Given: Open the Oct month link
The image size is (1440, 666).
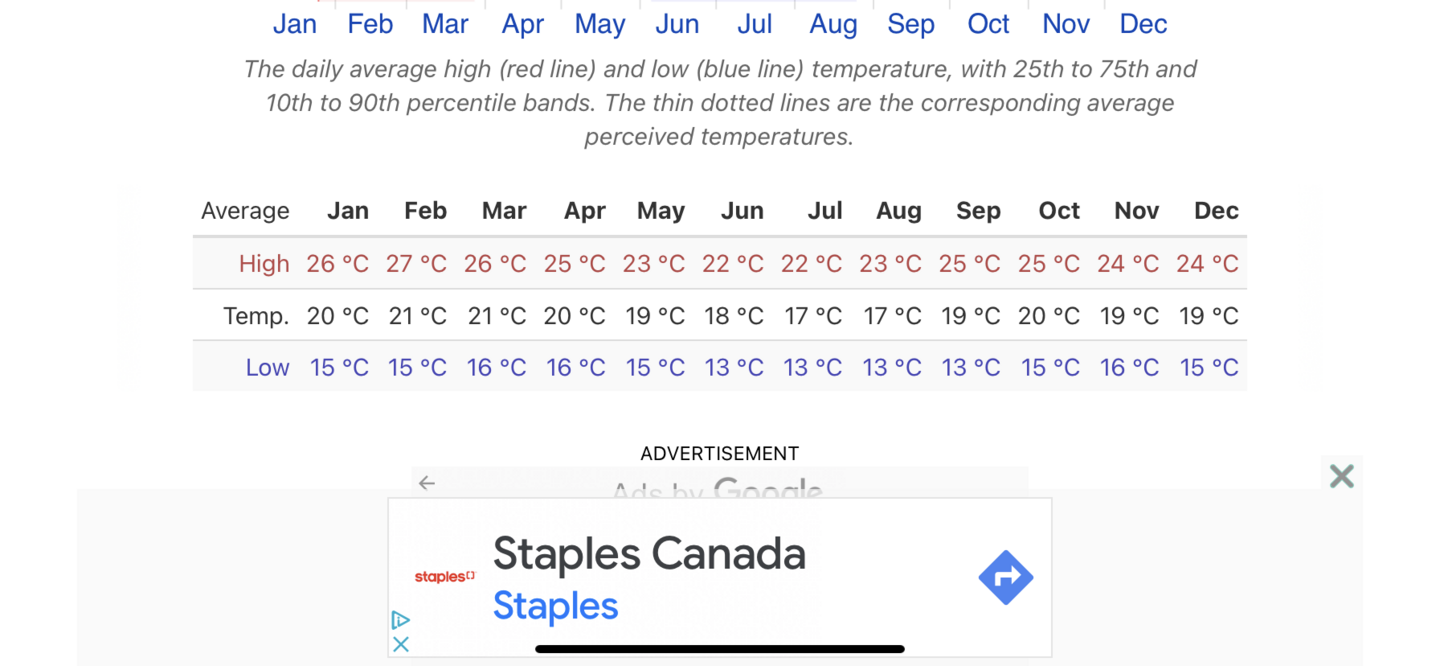Looking at the screenshot, I should point(989,24).
